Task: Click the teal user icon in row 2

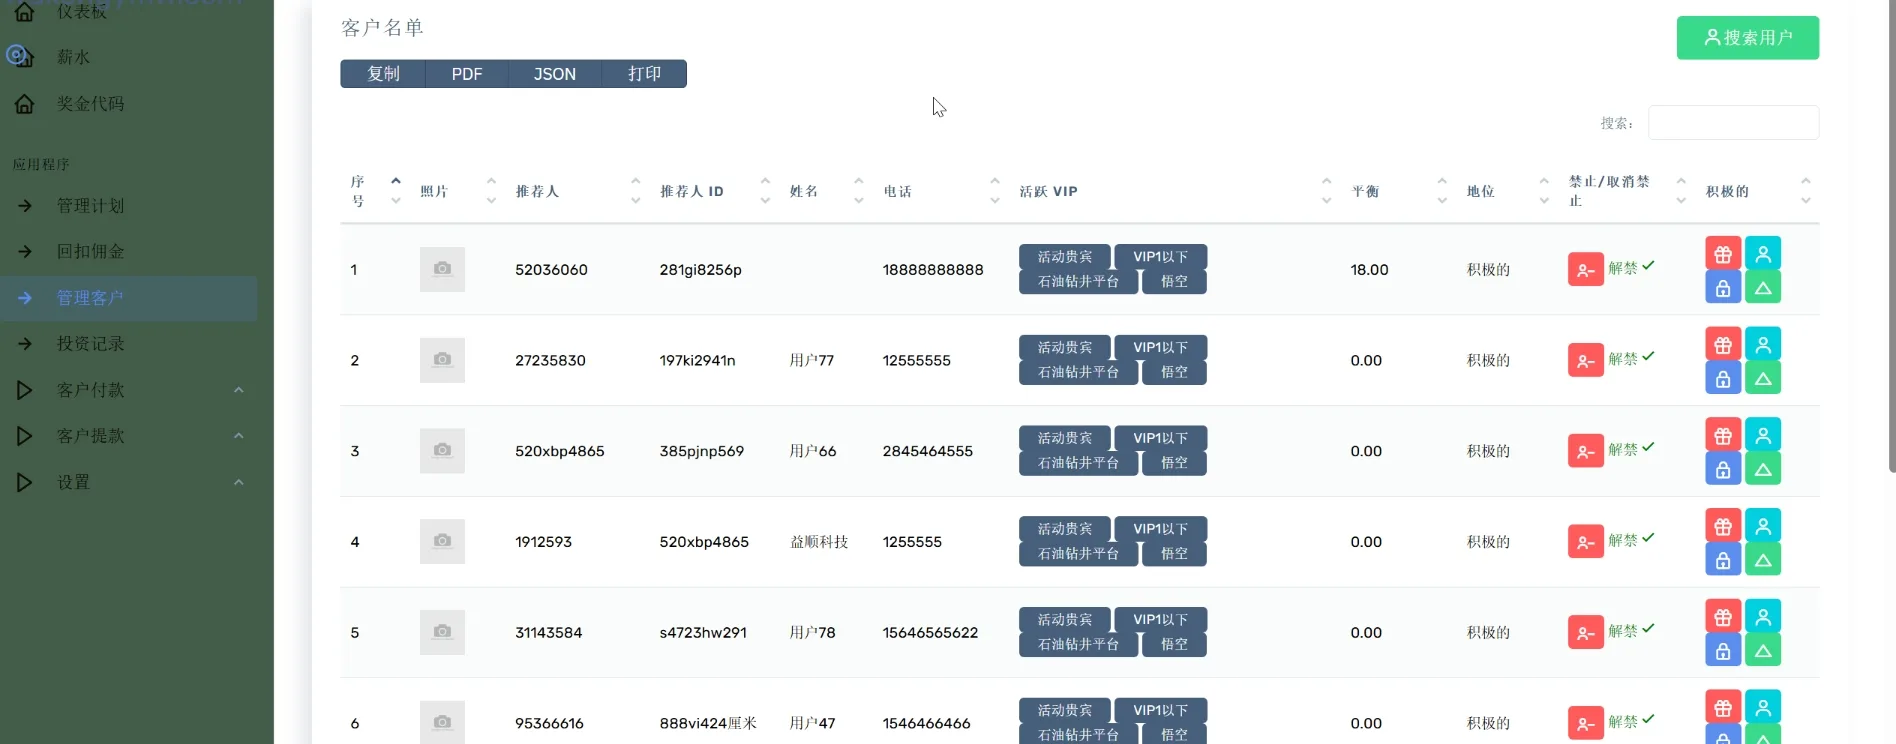Action: click(1762, 344)
